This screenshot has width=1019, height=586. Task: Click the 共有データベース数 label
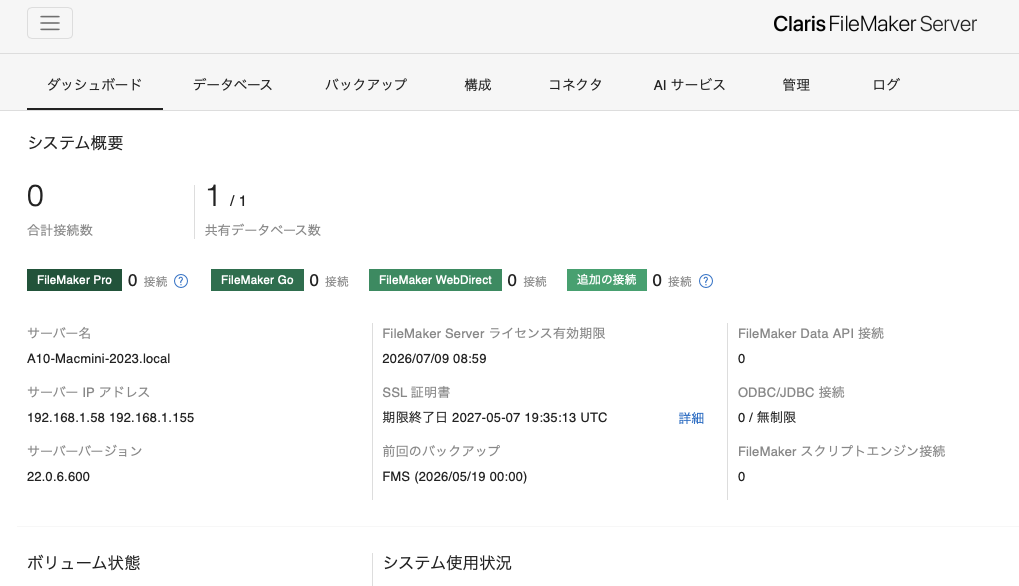(x=263, y=230)
